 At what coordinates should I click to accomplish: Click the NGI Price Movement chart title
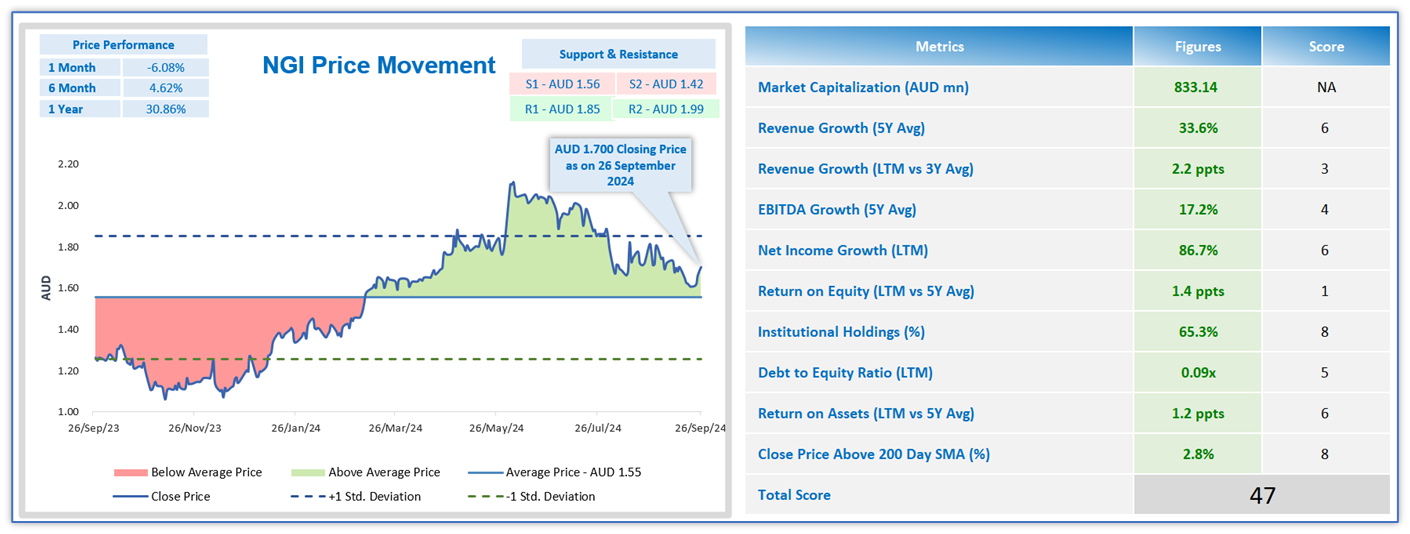click(x=378, y=66)
